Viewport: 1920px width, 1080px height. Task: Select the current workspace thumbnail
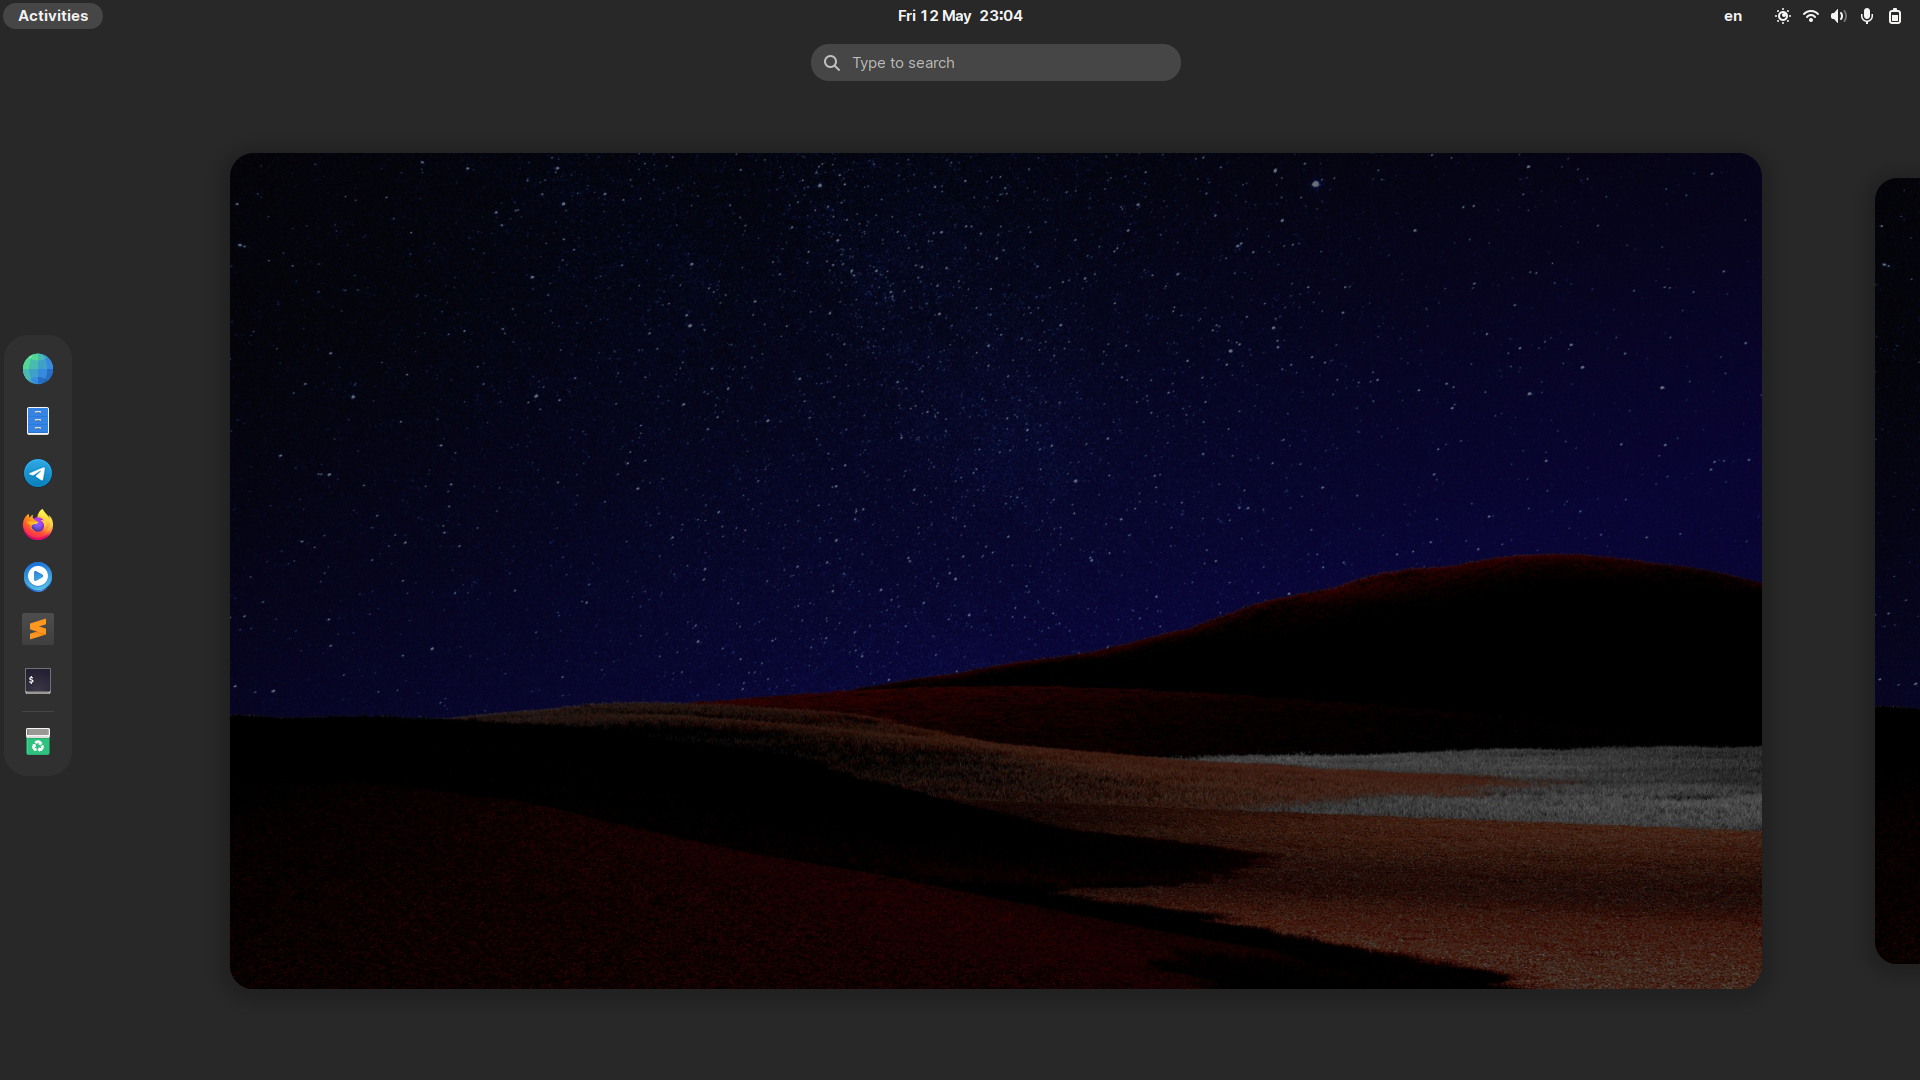coord(995,570)
